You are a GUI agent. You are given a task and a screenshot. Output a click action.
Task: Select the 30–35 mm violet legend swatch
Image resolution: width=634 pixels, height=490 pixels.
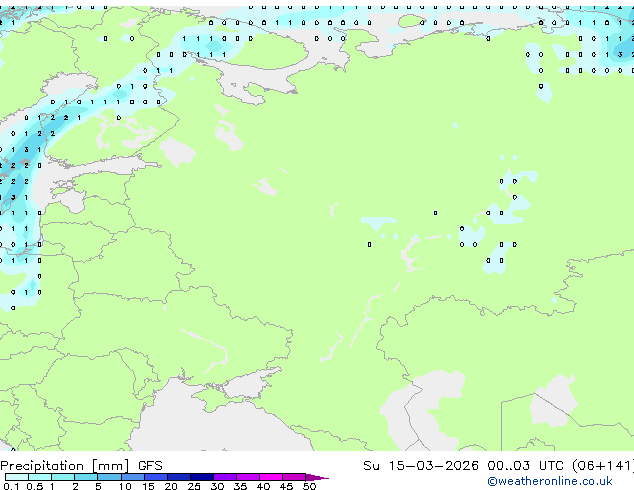225,477
